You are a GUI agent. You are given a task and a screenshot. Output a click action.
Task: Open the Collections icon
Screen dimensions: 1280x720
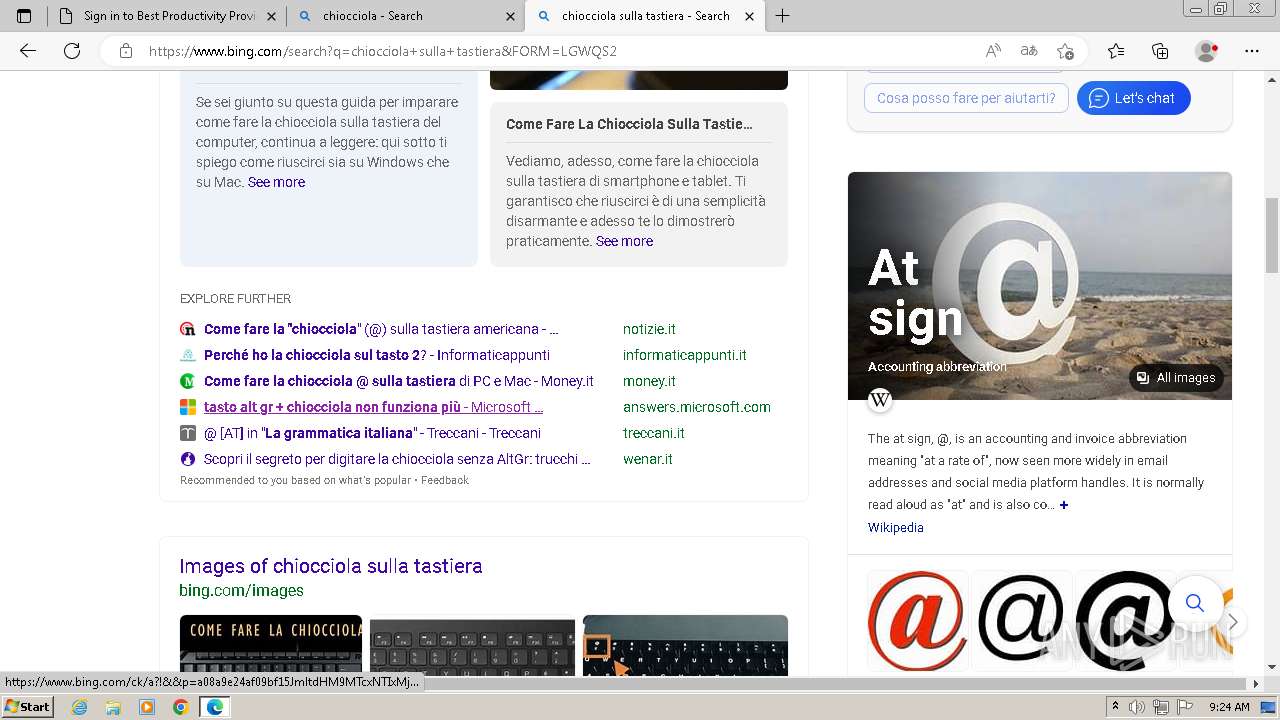1160,51
